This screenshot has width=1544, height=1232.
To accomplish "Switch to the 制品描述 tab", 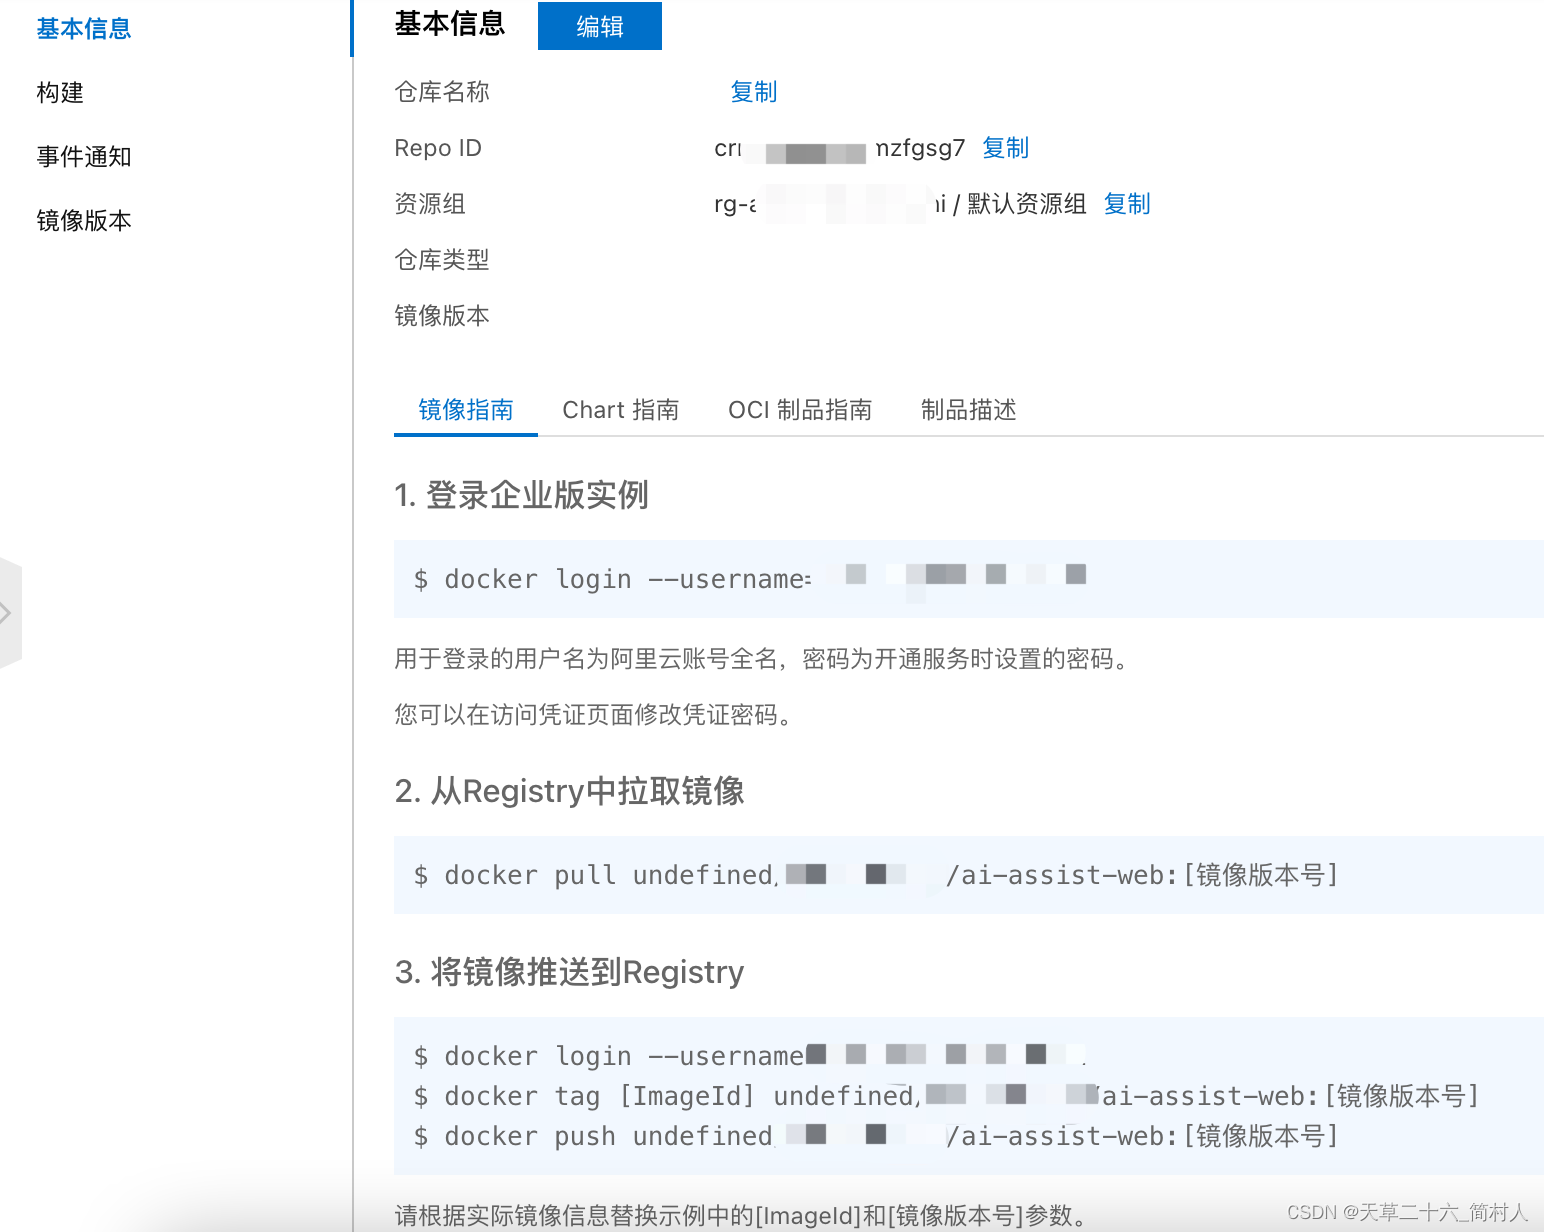I will pyautogui.click(x=969, y=410).
